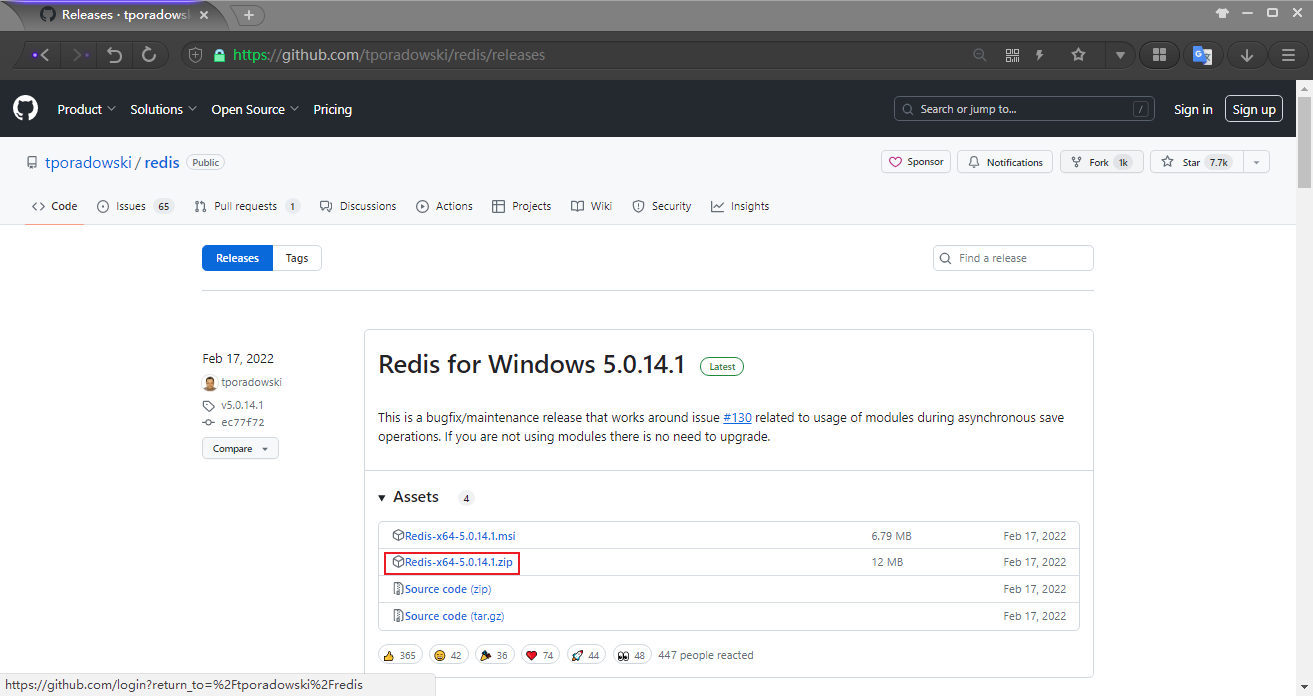React with thumbs up to the release

pyautogui.click(x=399, y=654)
